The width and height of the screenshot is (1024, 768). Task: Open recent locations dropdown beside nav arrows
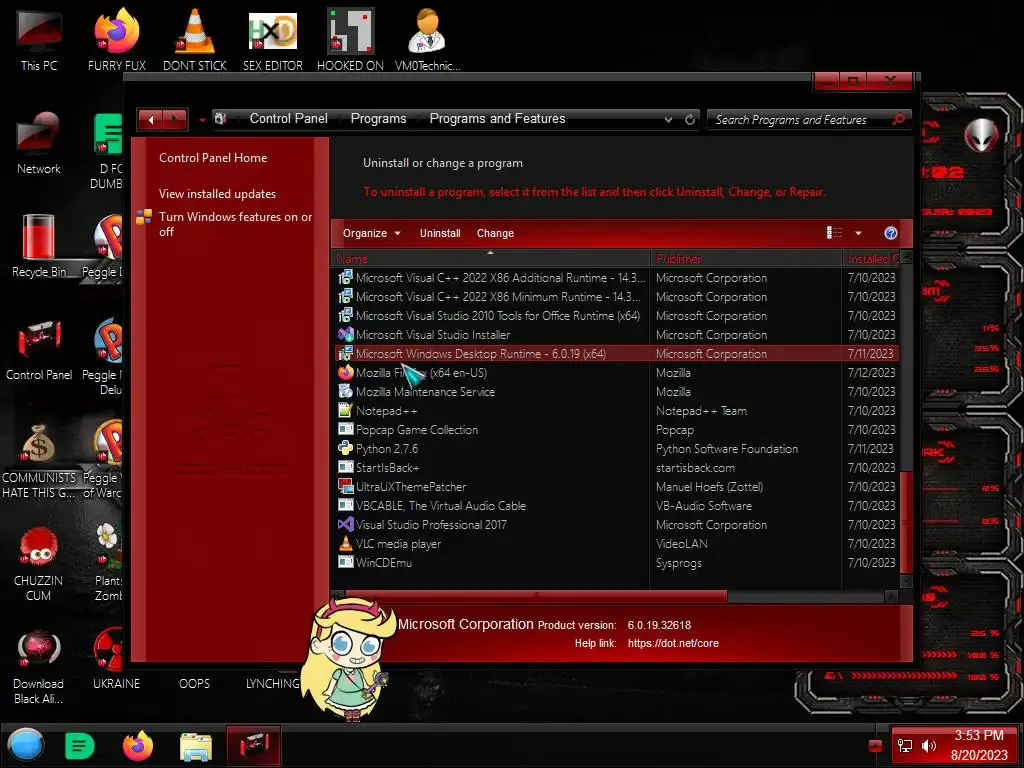[202, 120]
